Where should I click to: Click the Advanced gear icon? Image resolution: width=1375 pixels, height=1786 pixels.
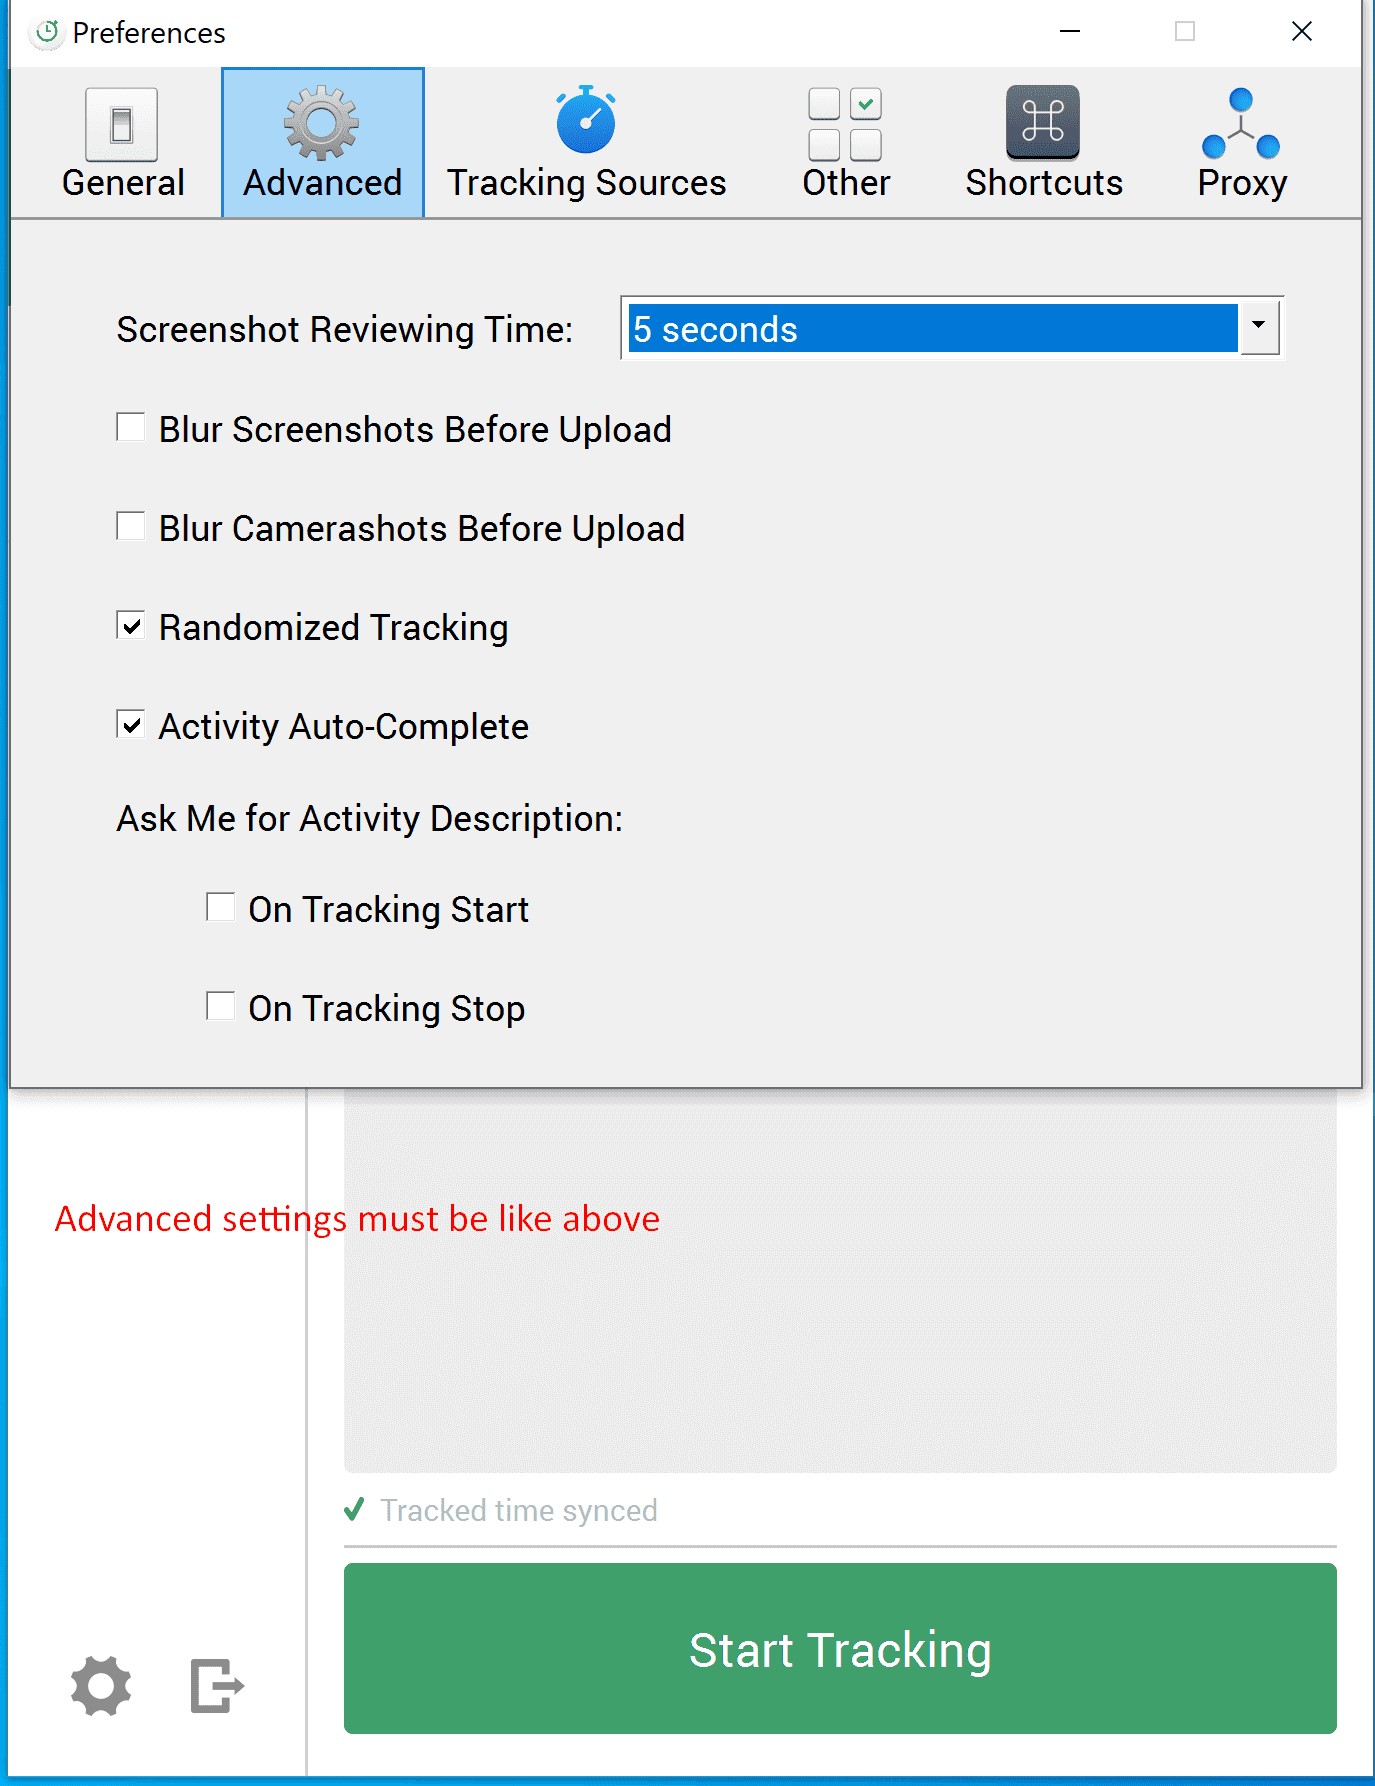point(321,124)
